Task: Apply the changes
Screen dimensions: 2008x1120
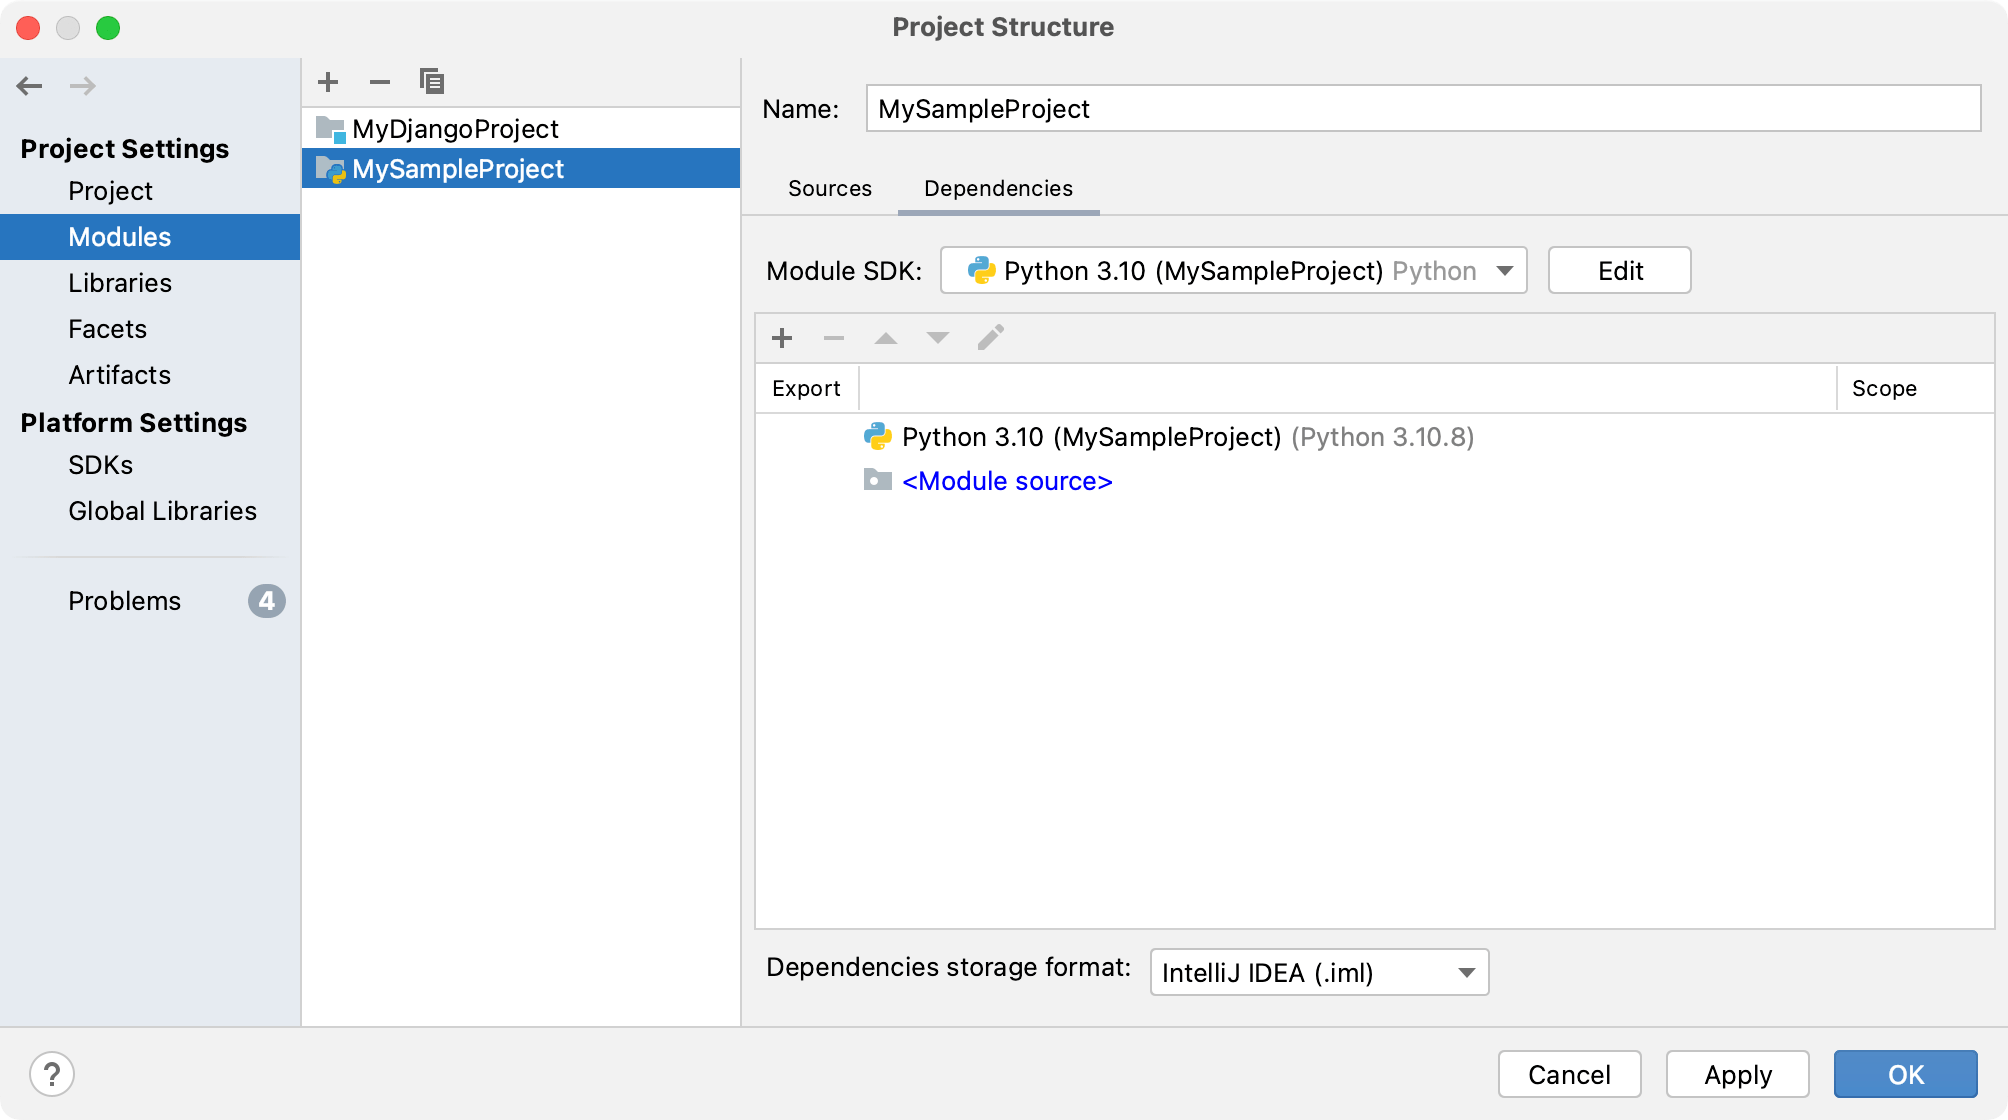Action: [1737, 1073]
